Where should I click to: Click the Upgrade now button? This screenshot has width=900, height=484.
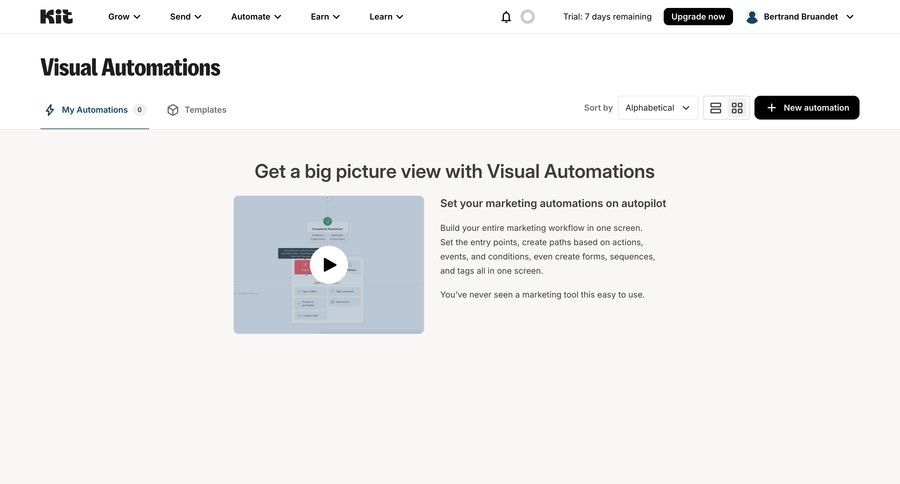click(x=698, y=17)
